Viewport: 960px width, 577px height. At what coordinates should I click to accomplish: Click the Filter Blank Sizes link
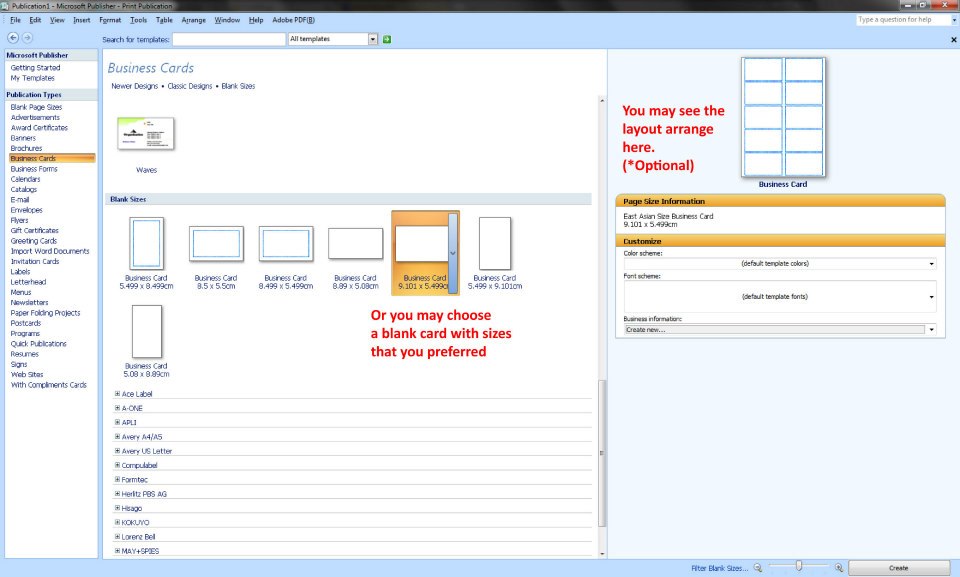pyautogui.click(x=719, y=568)
